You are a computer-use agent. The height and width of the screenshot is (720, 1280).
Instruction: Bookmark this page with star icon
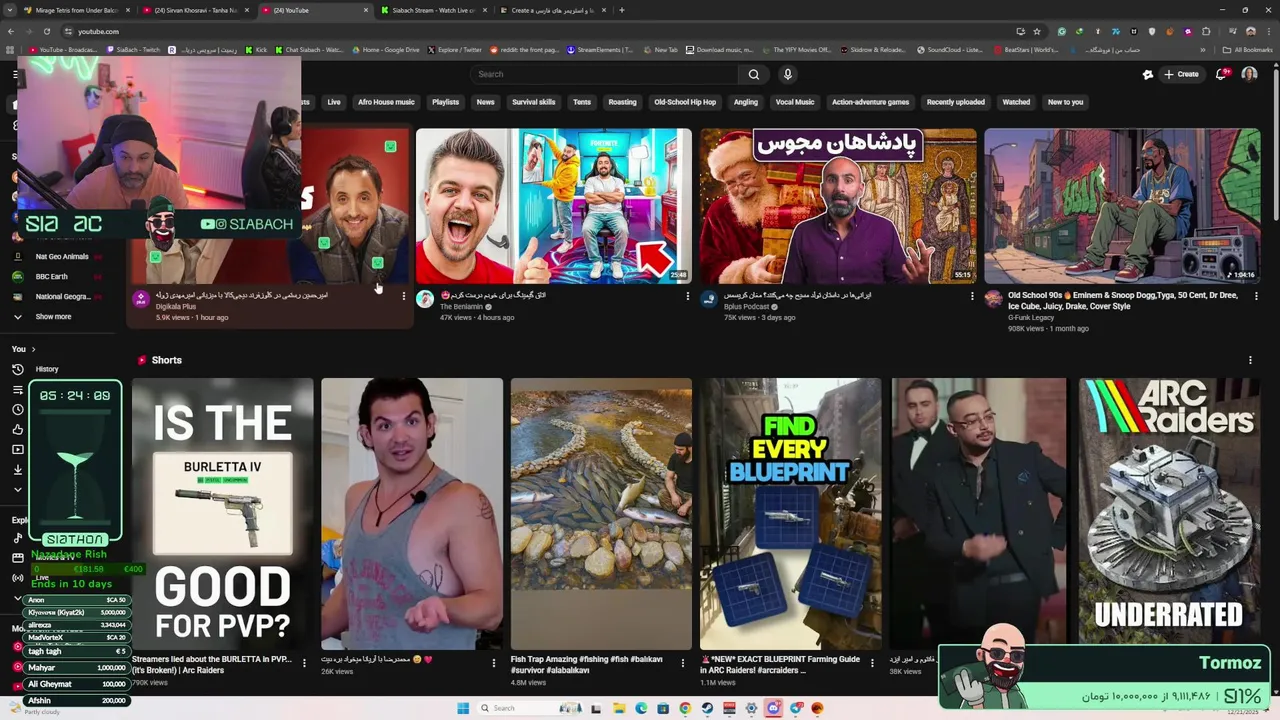coord(1037,31)
